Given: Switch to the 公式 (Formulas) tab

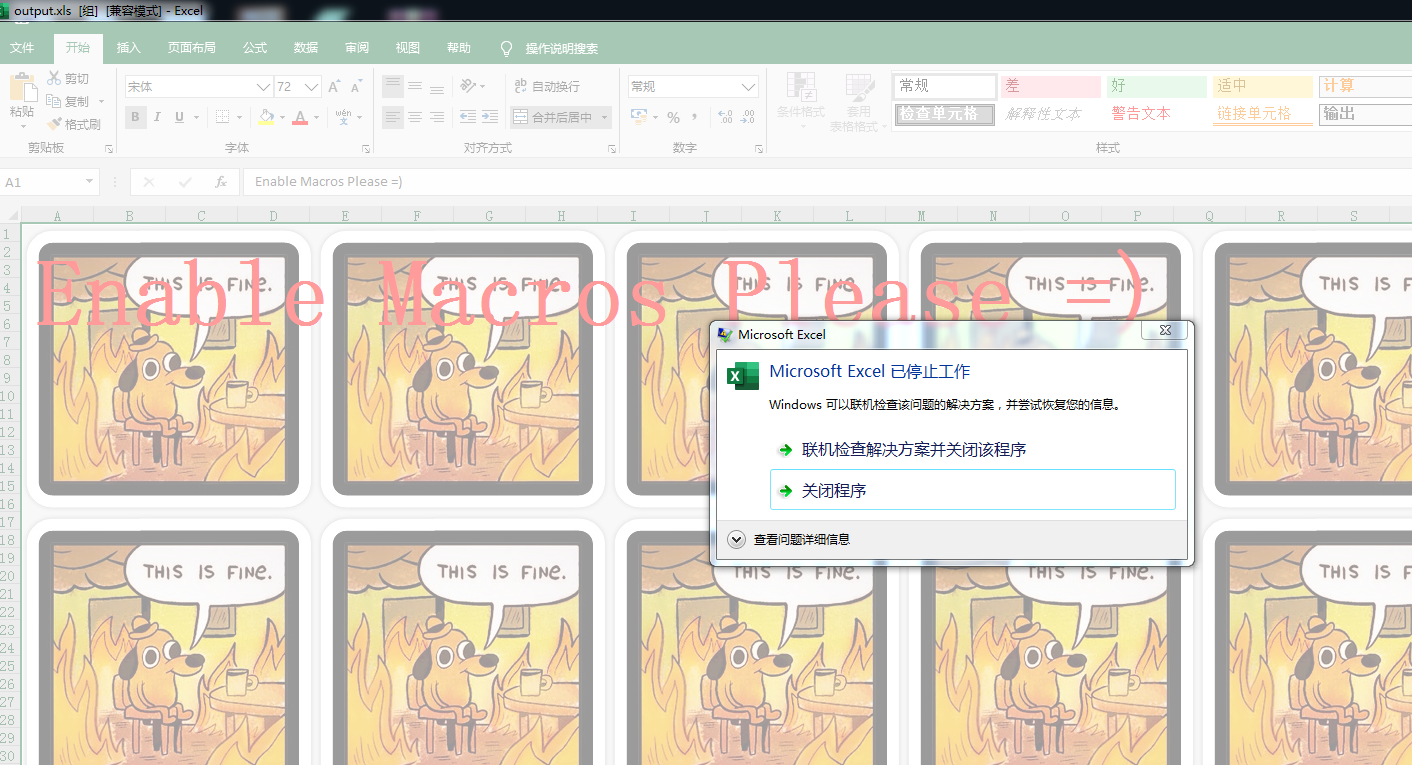Looking at the screenshot, I should pos(255,48).
